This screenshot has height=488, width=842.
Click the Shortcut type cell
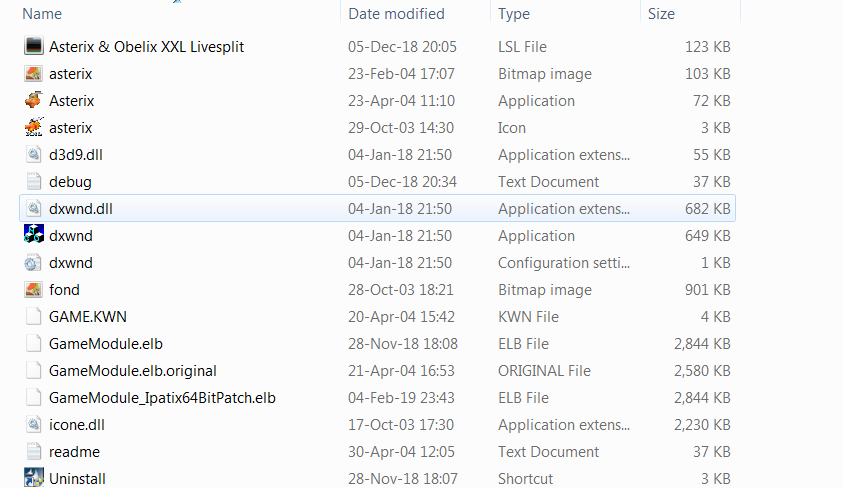[525, 478]
